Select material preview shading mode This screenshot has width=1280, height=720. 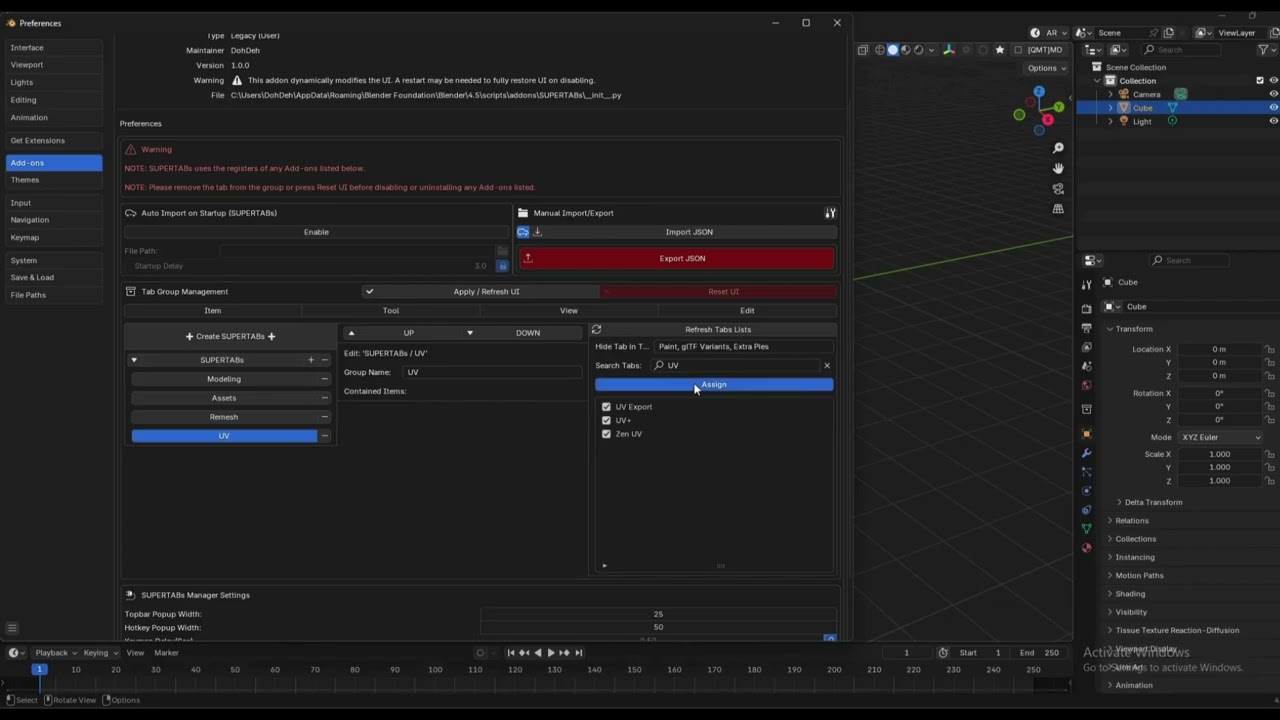point(906,49)
